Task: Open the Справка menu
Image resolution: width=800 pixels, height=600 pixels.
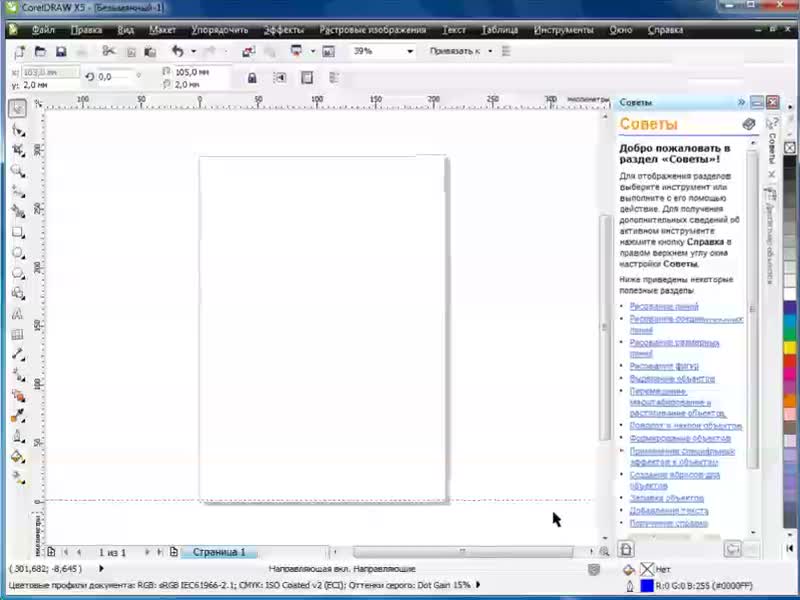Action: [665, 30]
